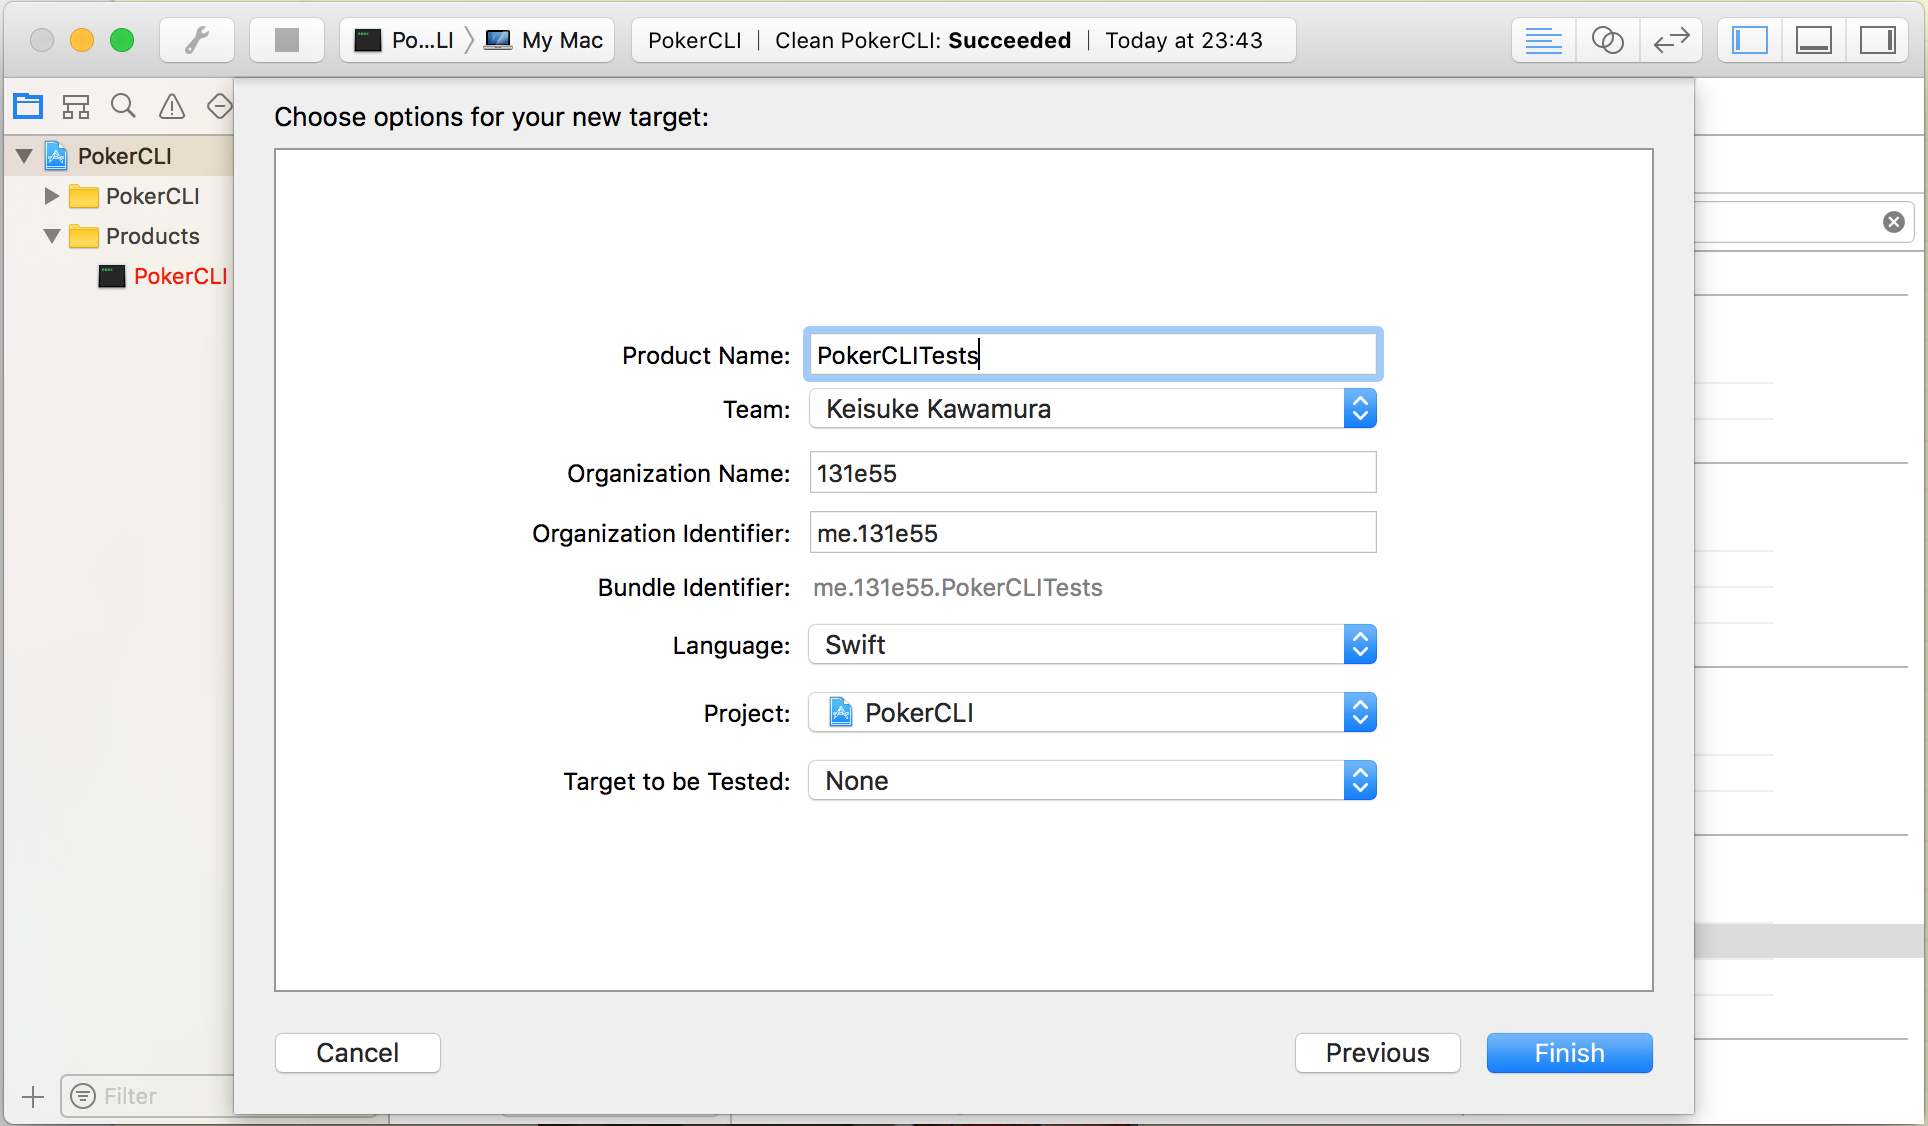Open the Project dropdown showing PokerCLI
The height and width of the screenshot is (1126, 1928).
coord(1093,713)
